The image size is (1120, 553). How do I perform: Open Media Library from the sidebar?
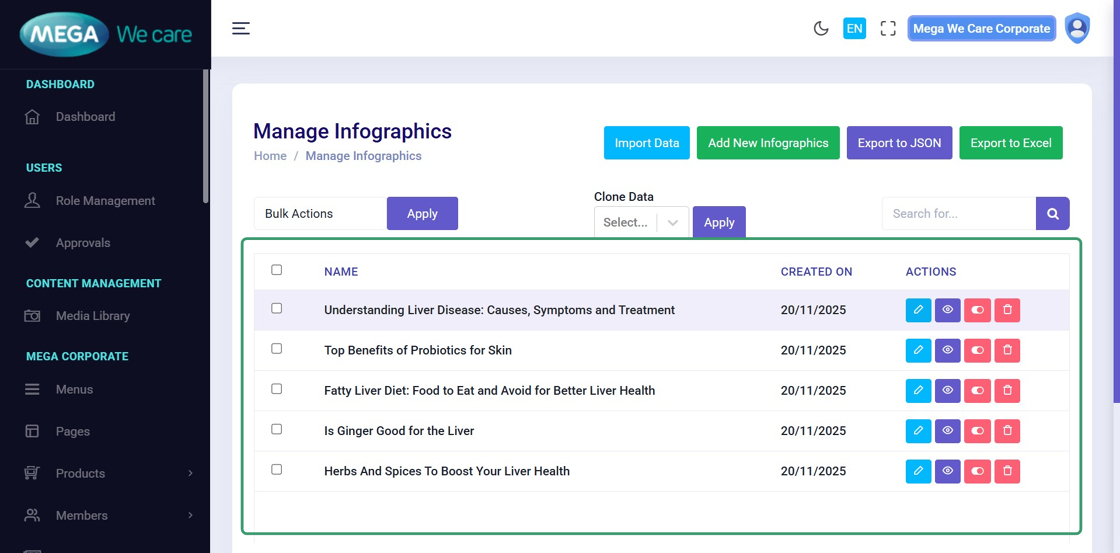tap(92, 316)
